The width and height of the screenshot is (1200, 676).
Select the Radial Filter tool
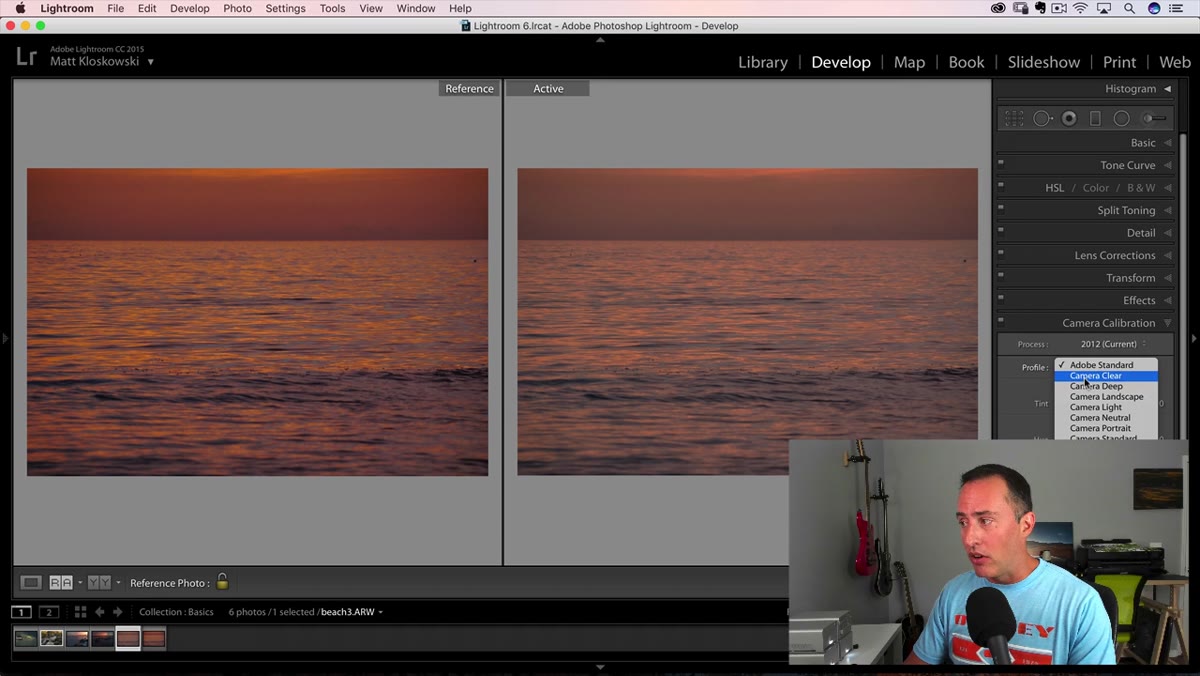pos(1122,118)
